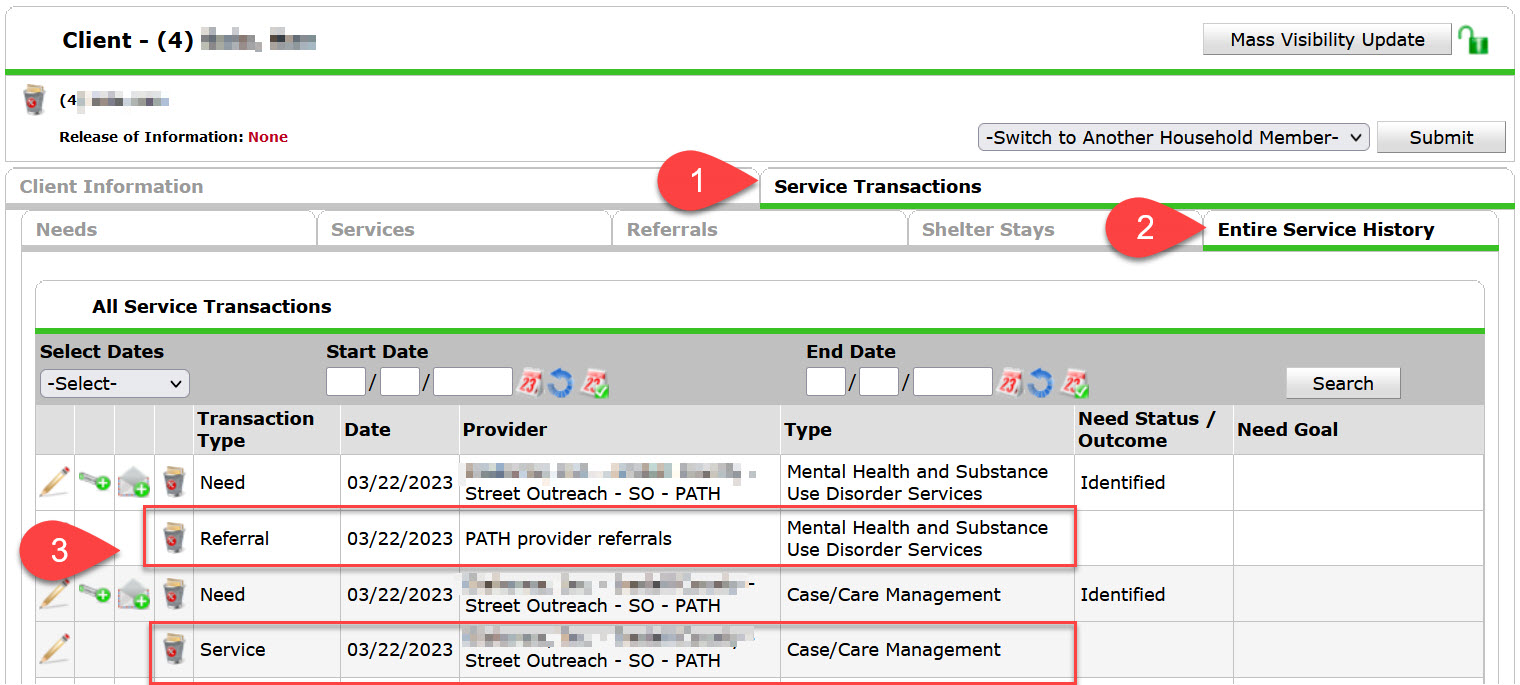Viewport: 1520px width, 685px height.
Task: Open the Start Date calendar picker icon
Action: [x=529, y=382]
